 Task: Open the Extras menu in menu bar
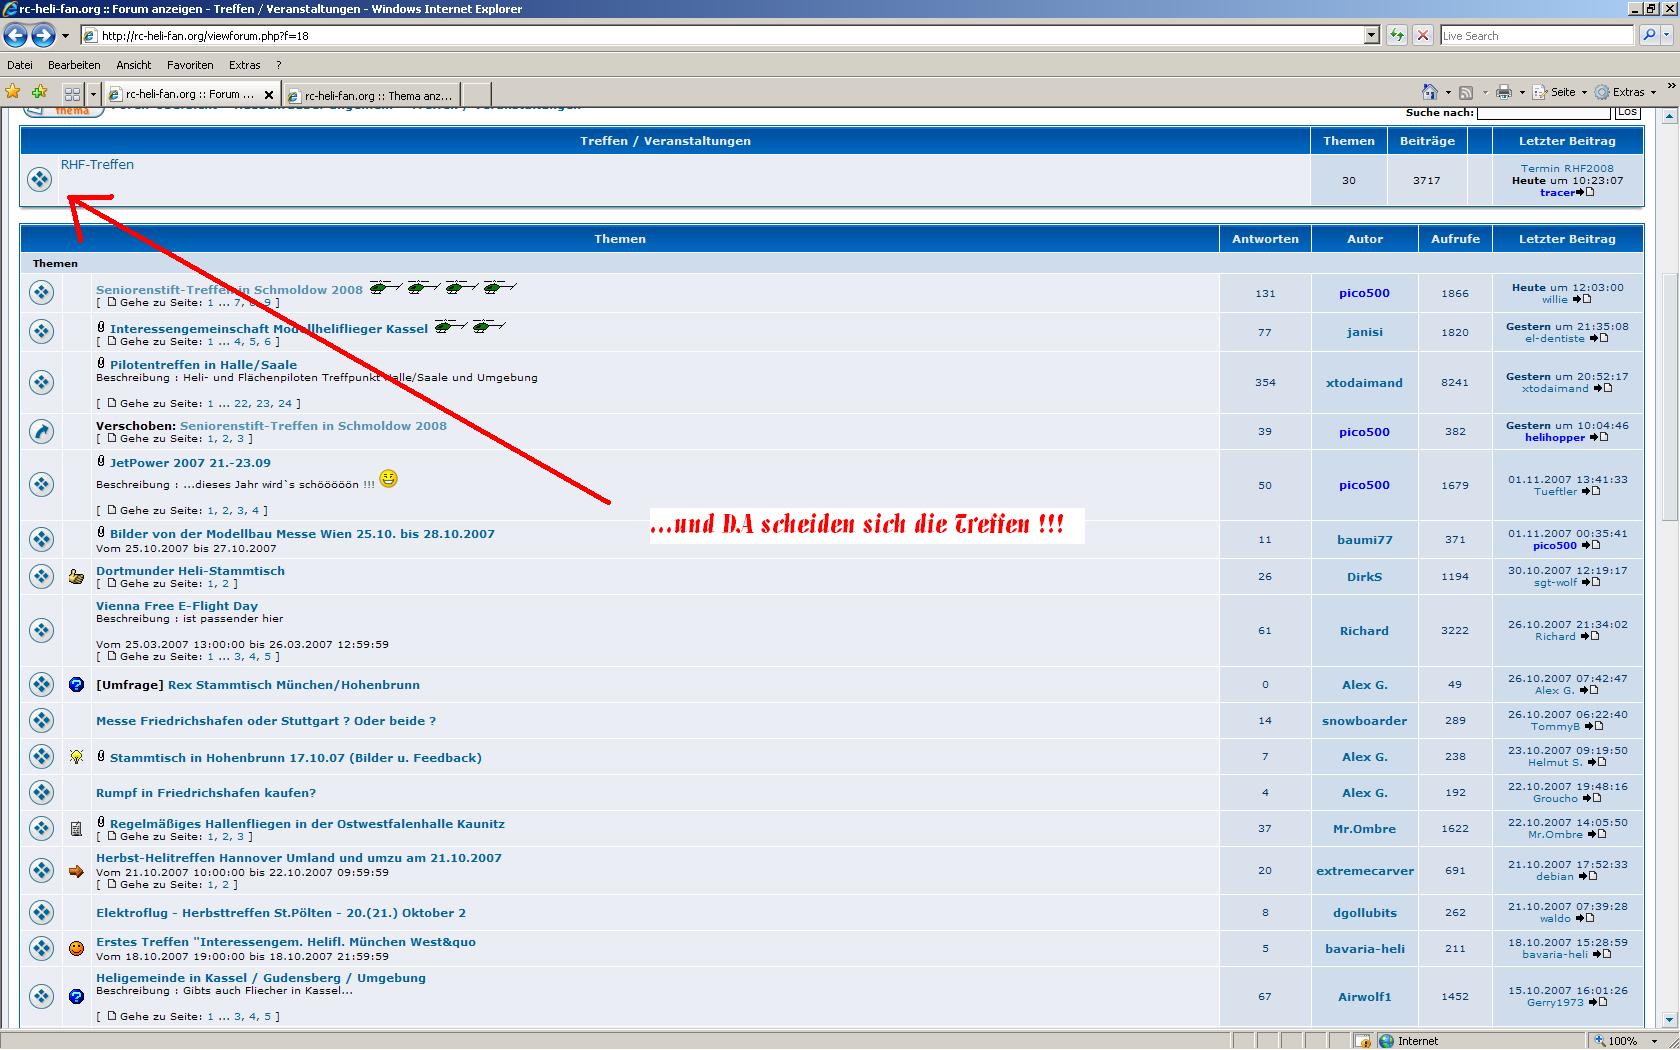coord(245,65)
